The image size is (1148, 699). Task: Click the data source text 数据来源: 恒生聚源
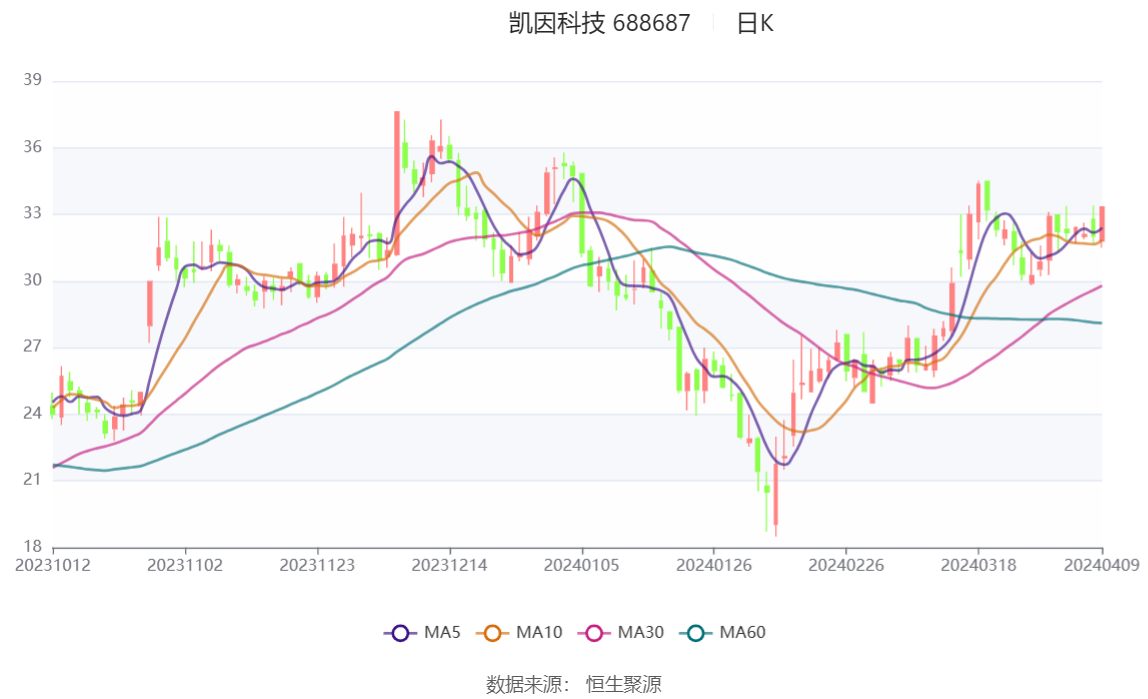point(574,684)
